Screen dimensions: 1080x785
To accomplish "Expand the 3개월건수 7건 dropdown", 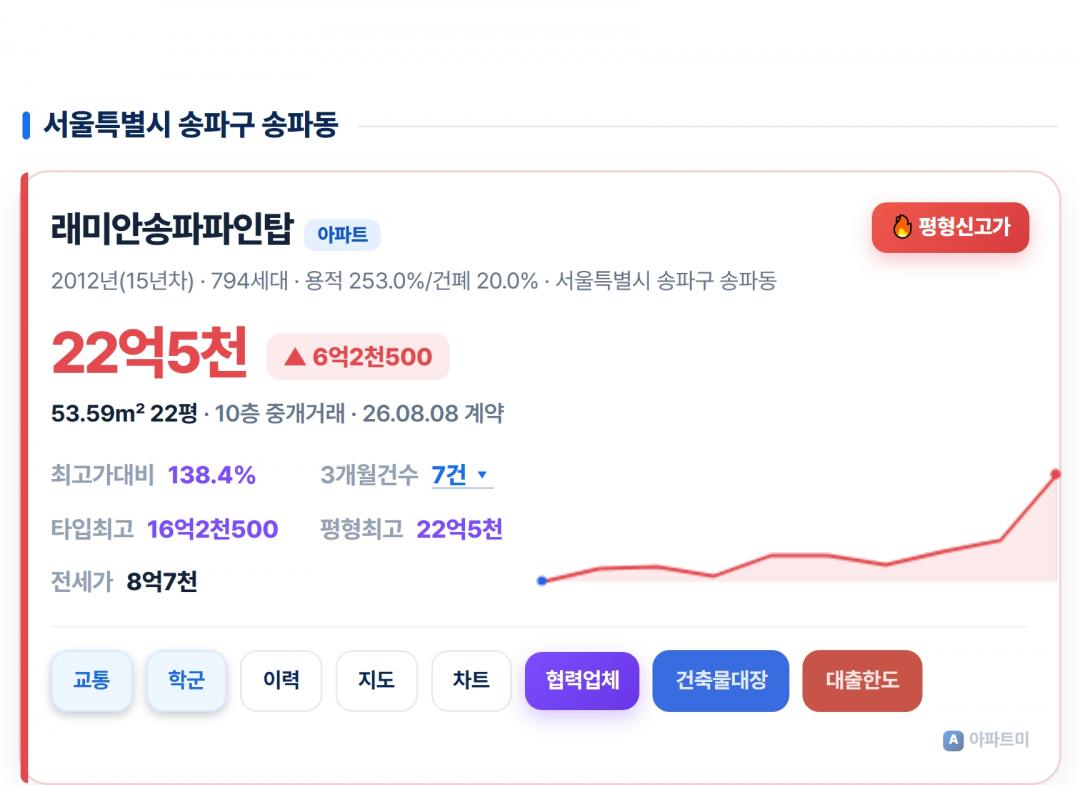I will click(x=462, y=475).
